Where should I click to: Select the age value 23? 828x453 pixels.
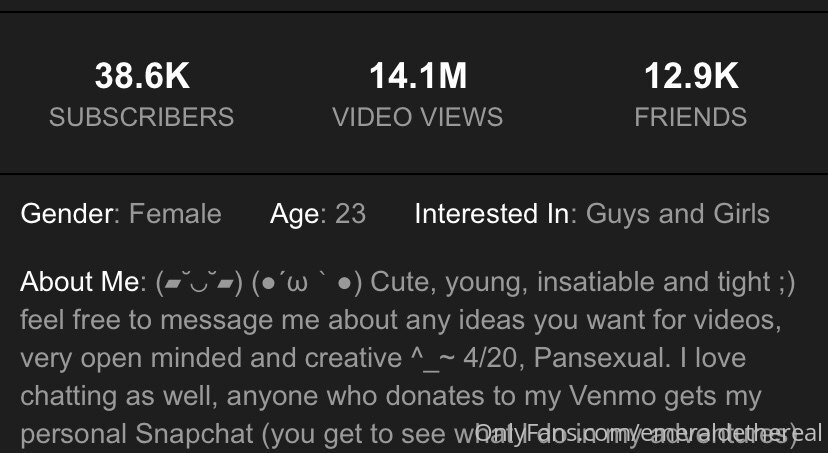coord(351,214)
